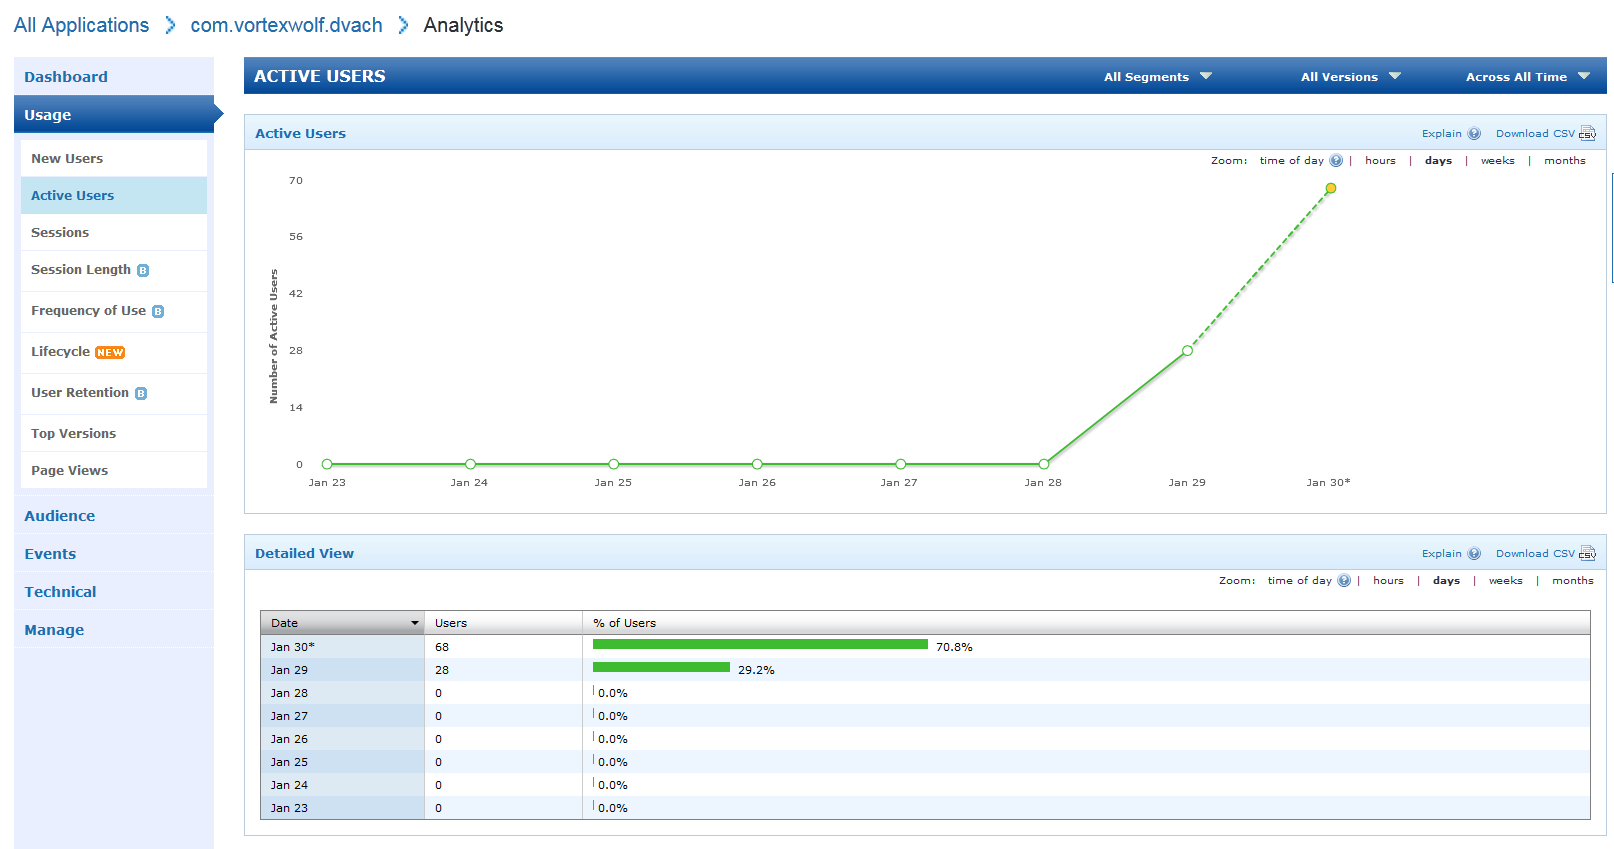Click the NEW badge next to Lifecycle
This screenshot has height=849, width=1614.
110,353
